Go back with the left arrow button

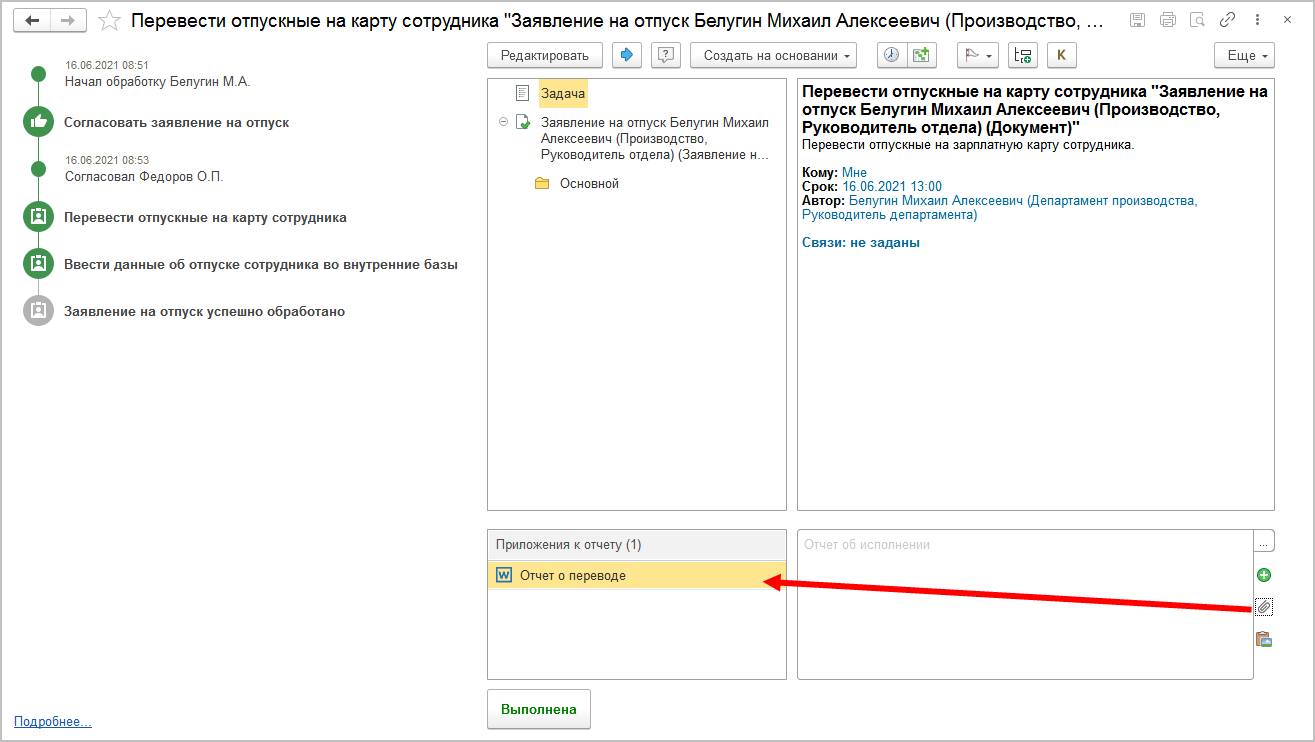pos(31,20)
